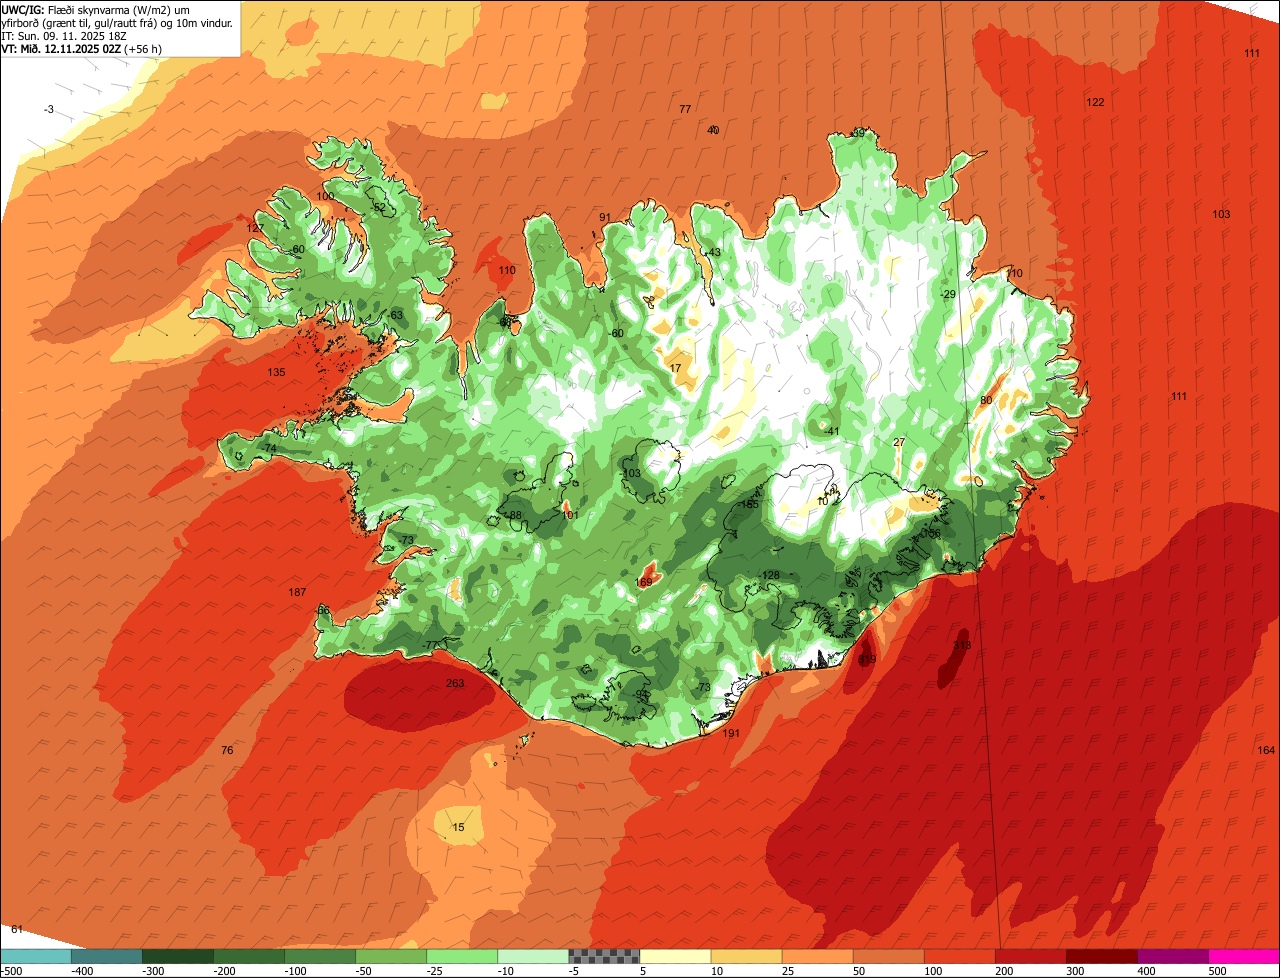Viewport: 1280px width, 978px height.
Task: Click the darkest green legend swatch between -300 and -200
Action: tap(177, 956)
